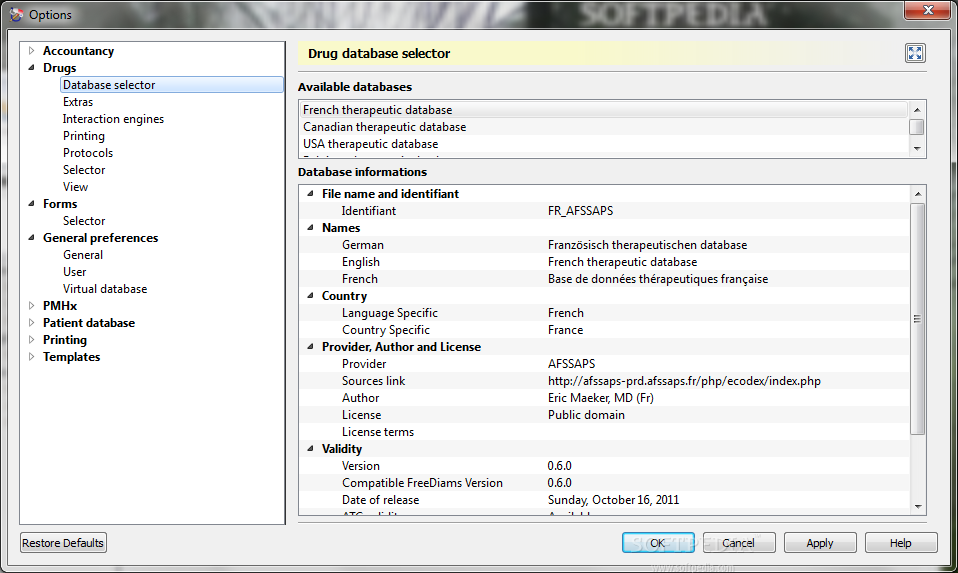Collapse the Validity section
Viewport: 958px width, 573px height.
tap(310, 448)
